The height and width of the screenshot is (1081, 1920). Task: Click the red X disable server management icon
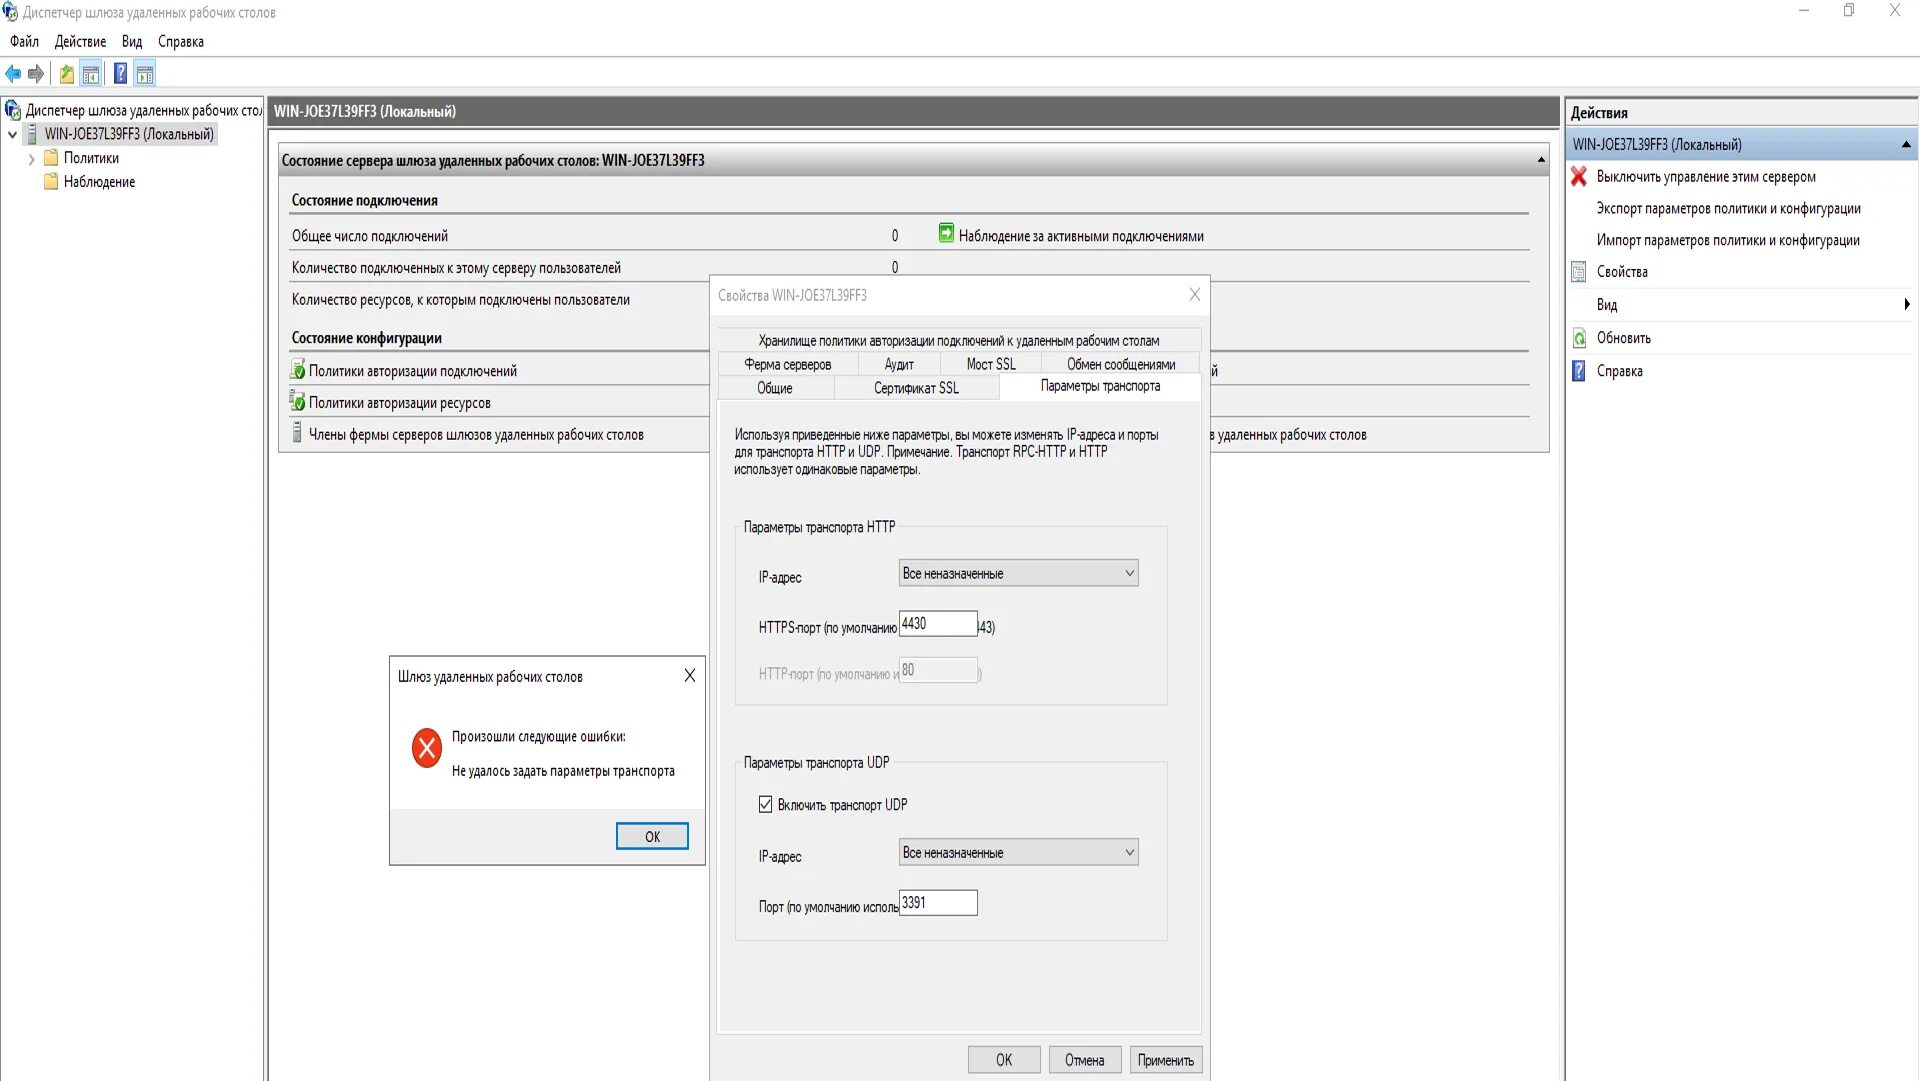pyautogui.click(x=1579, y=177)
